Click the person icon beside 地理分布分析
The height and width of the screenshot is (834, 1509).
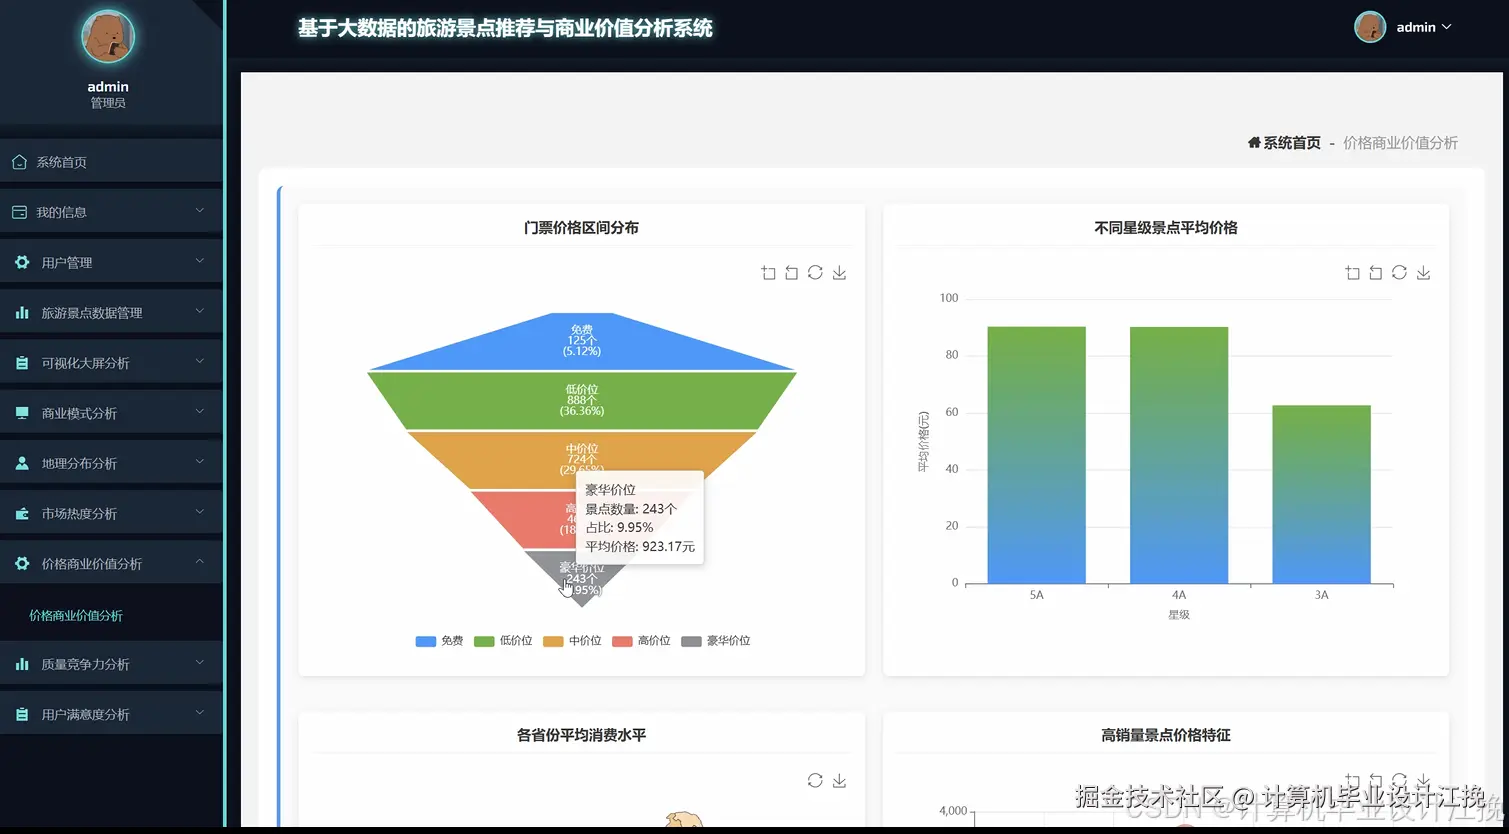[x=22, y=463]
